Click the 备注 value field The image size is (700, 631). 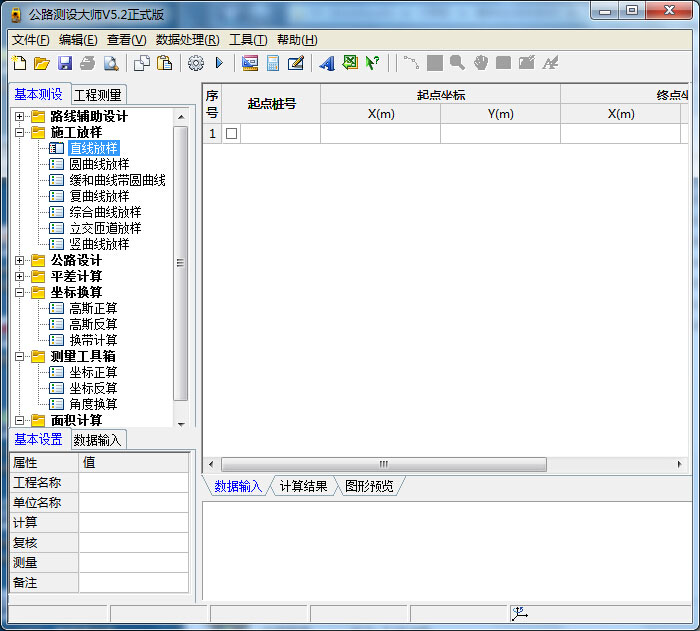coord(133,583)
